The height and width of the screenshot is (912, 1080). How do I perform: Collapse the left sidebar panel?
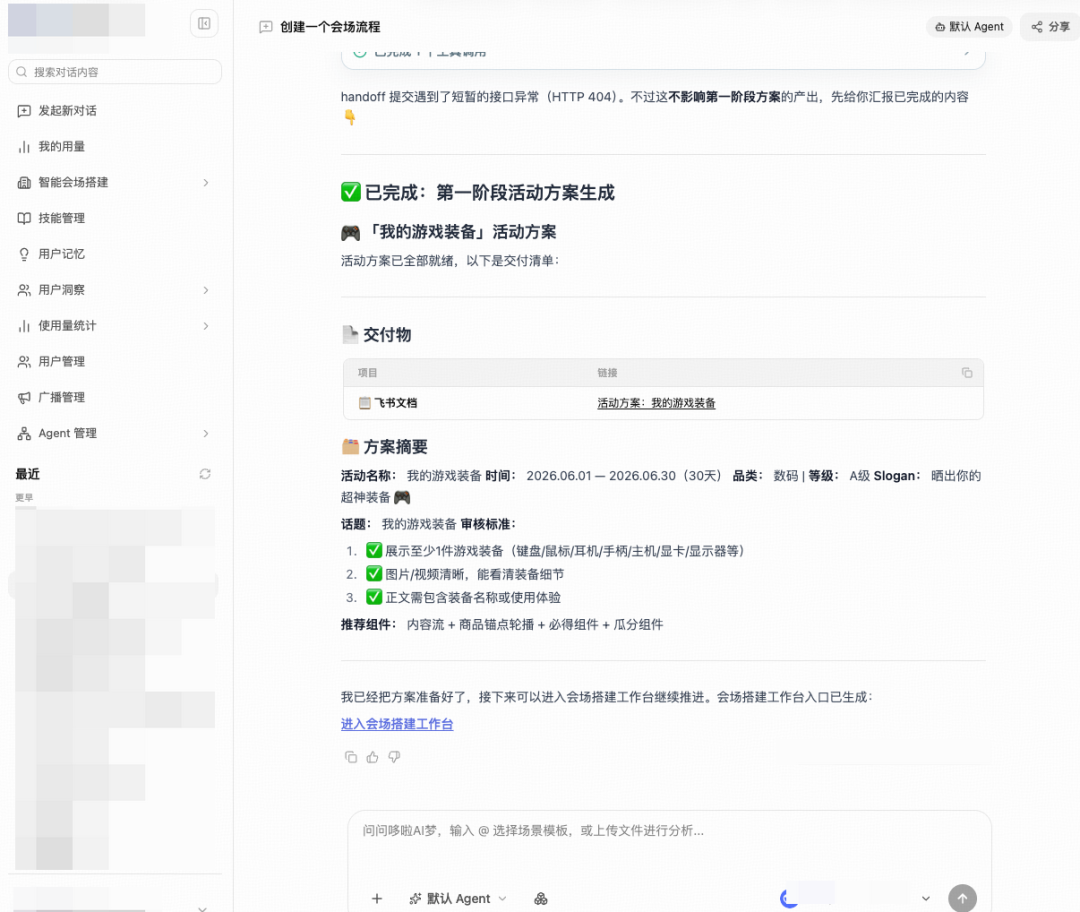pos(204,23)
